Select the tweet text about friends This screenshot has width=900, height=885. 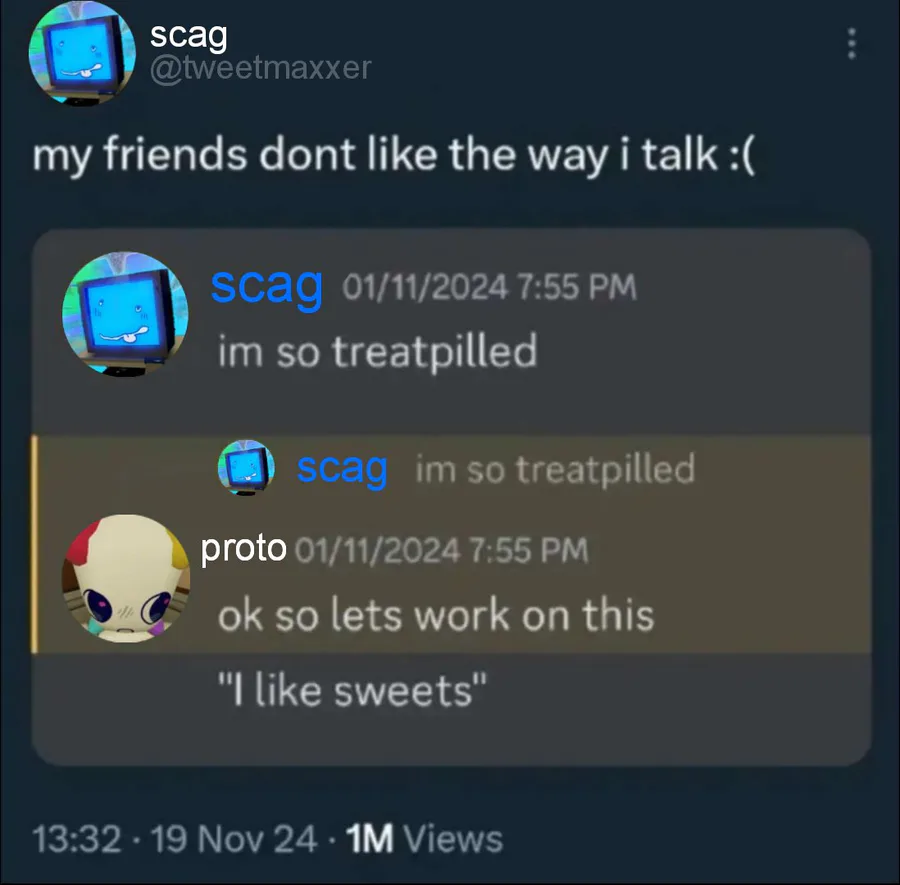pos(394,156)
